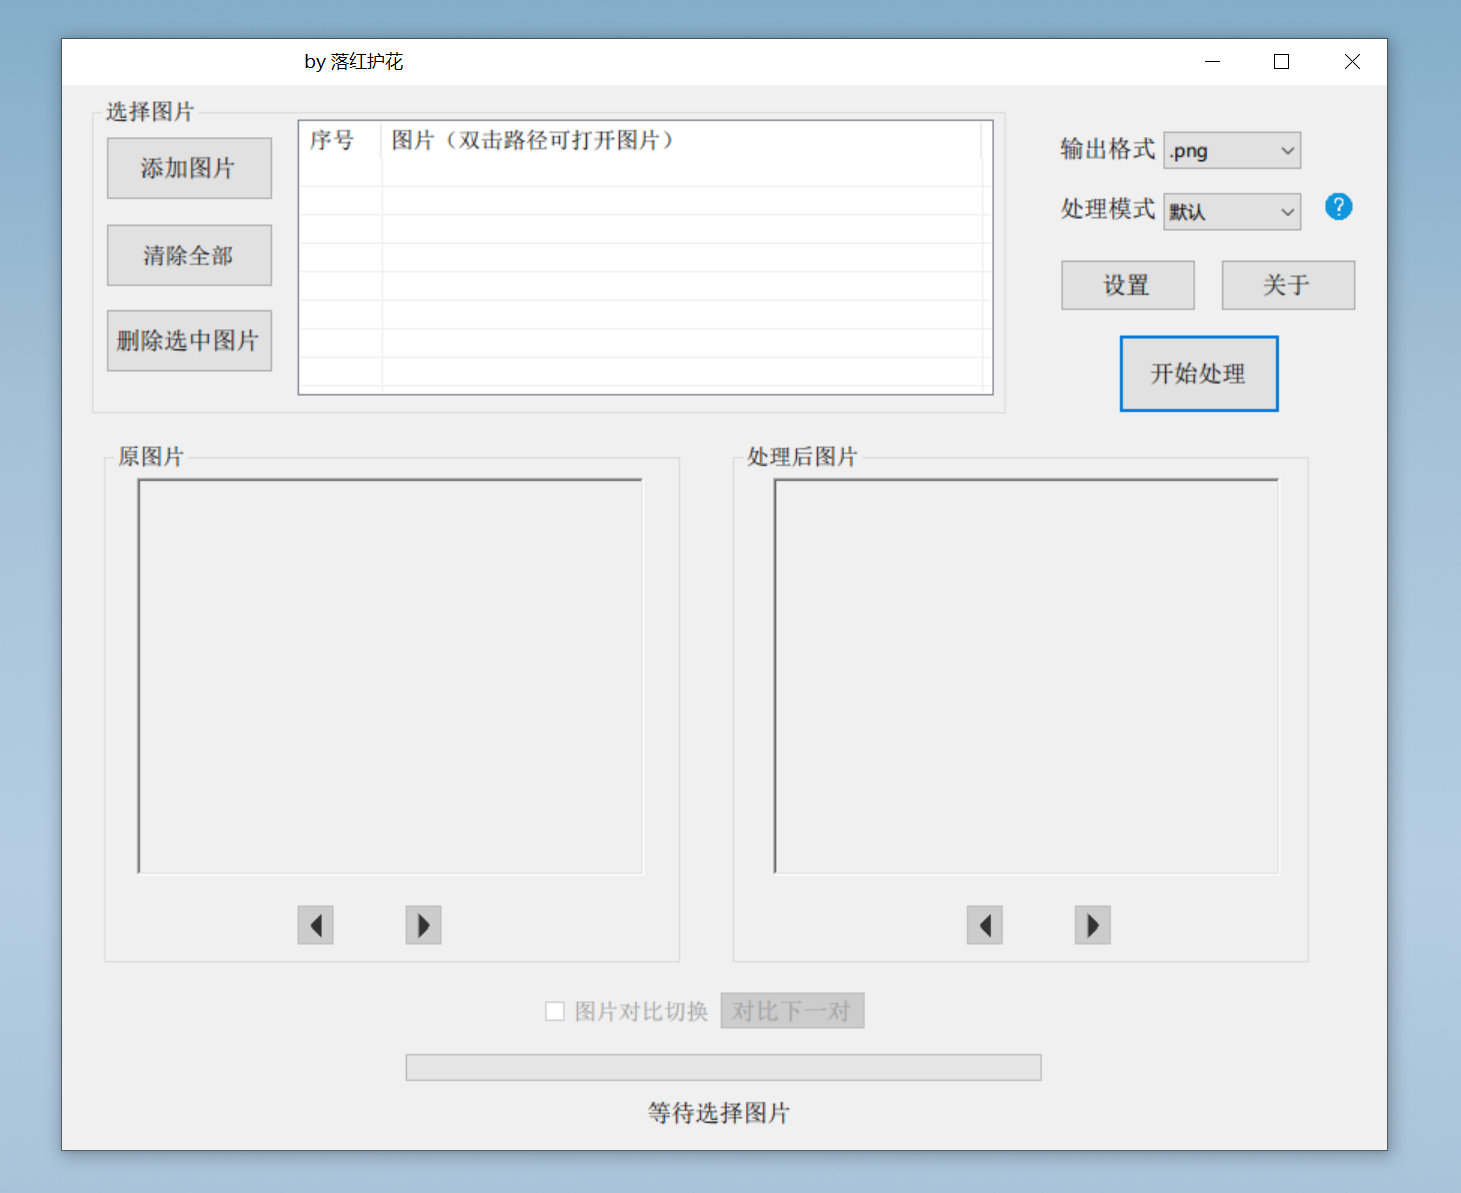
Task: Expand the 处理模式 dropdown
Action: pyautogui.click(x=1232, y=212)
